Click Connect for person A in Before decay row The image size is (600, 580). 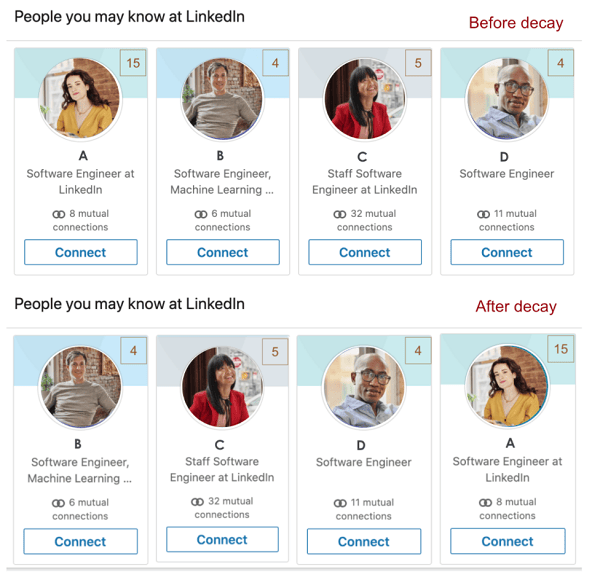tap(81, 252)
